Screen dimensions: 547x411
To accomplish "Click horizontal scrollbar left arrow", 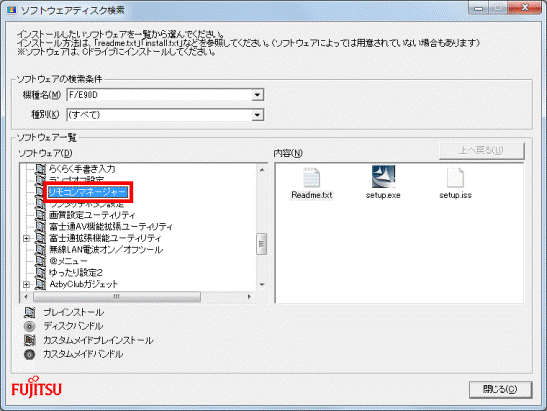I will (25, 297).
